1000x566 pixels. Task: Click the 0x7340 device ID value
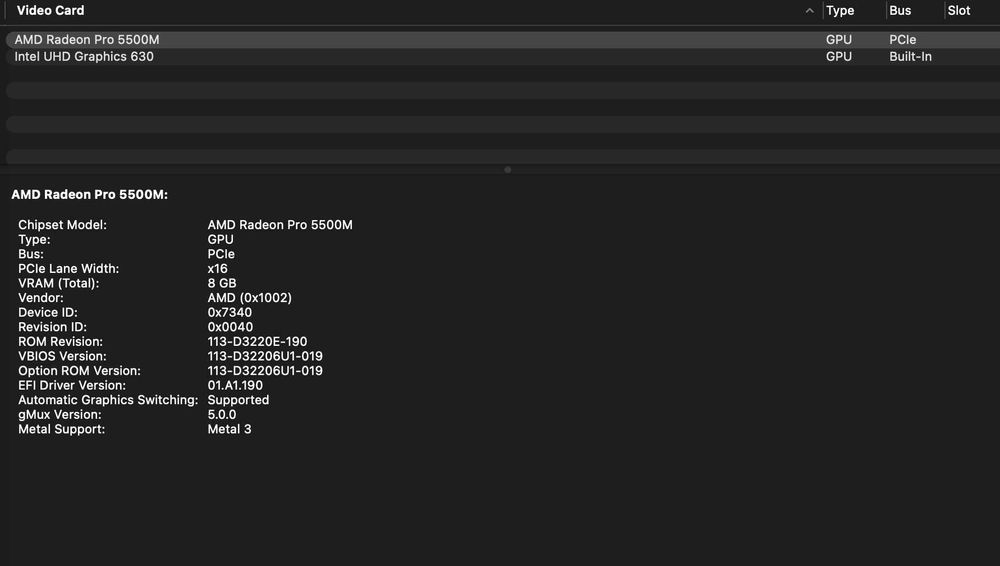tap(230, 313)
